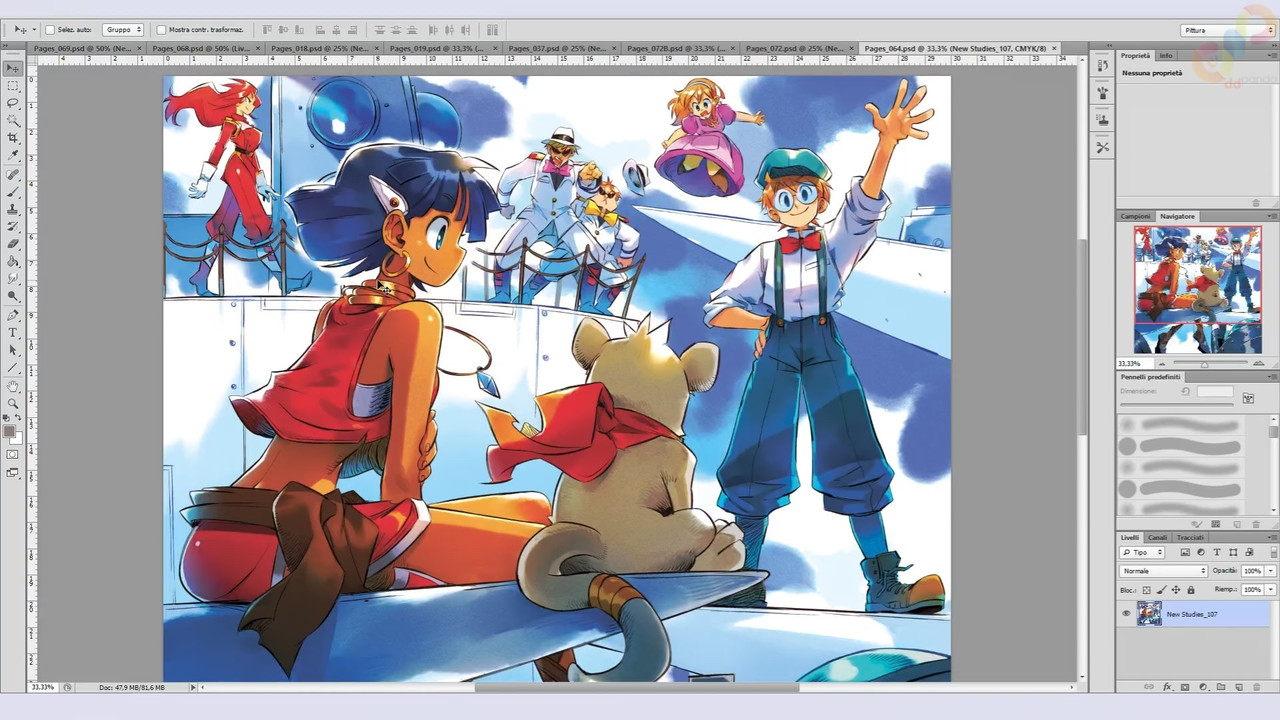The height and width of the screenshot is (720, 1280).
Task: Open the Pennelli predefiniti panel menu
Action: point(1271,377)
